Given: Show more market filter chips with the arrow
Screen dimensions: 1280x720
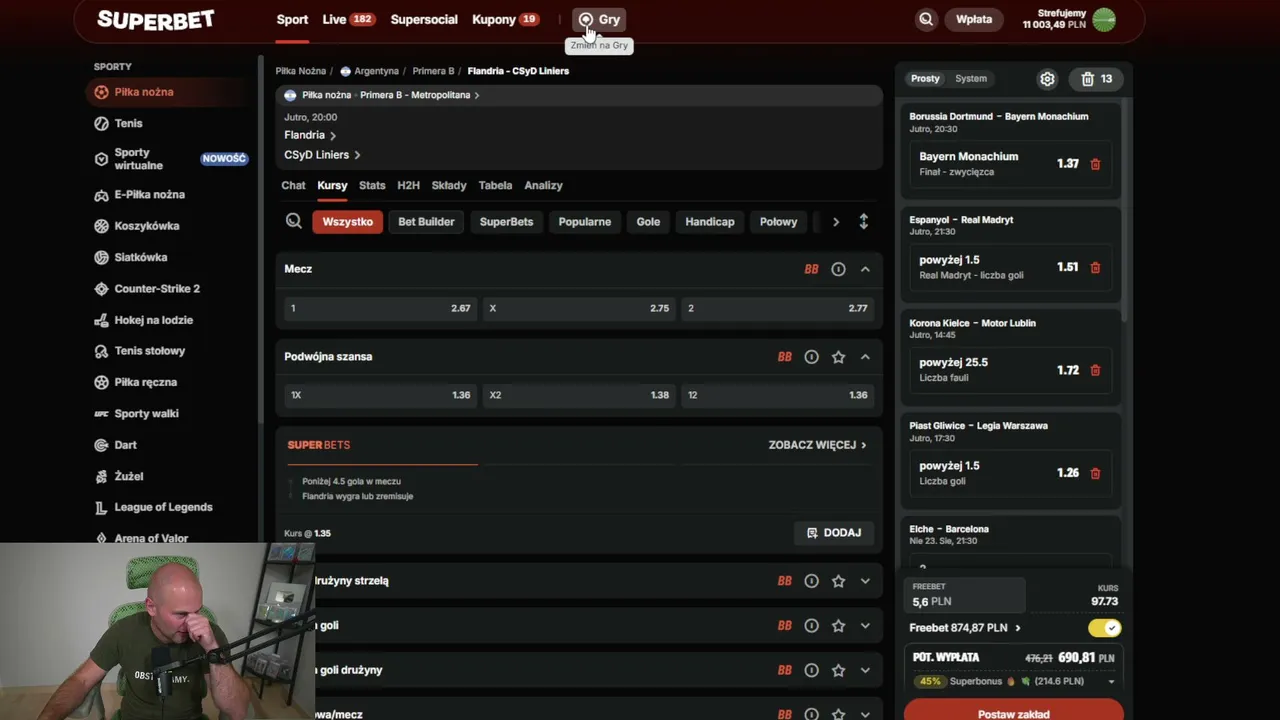Looking at the screenshot, I should (x=836, y=221).
